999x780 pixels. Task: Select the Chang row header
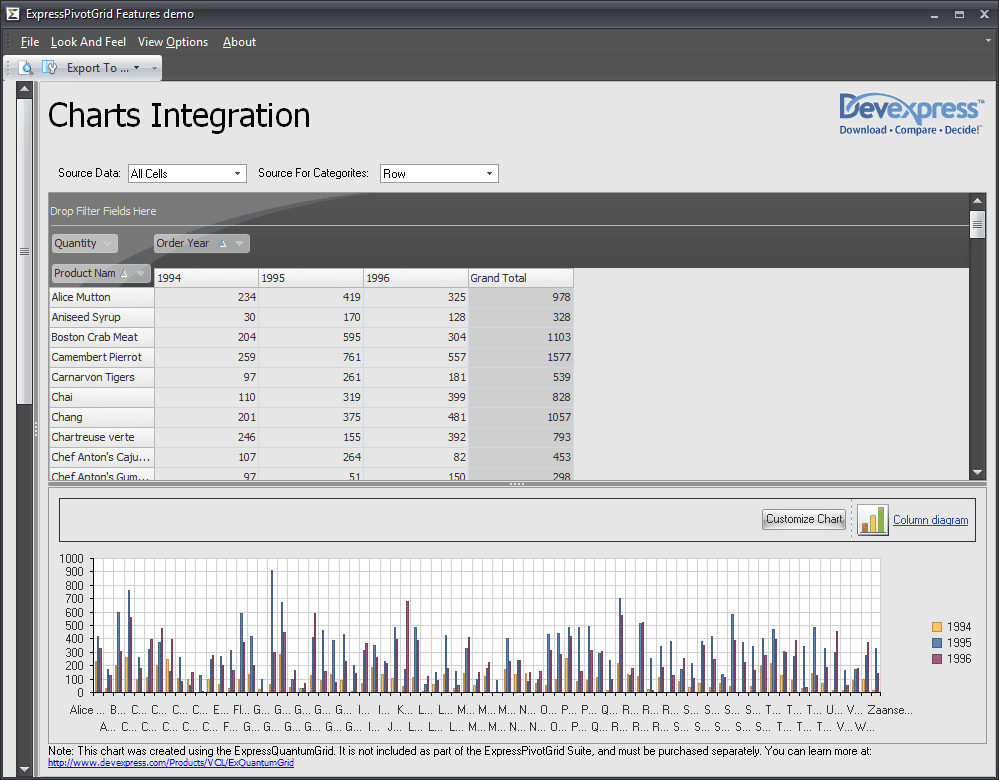coord(102,417)
